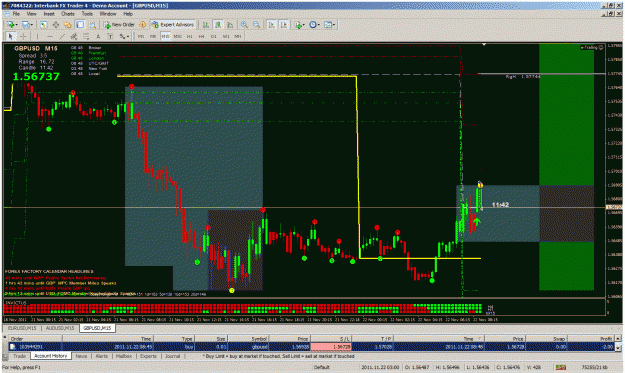Screen dimensions: 625x373
Task: Switch chart to M1 timeframe
Action: pos(141,36)
